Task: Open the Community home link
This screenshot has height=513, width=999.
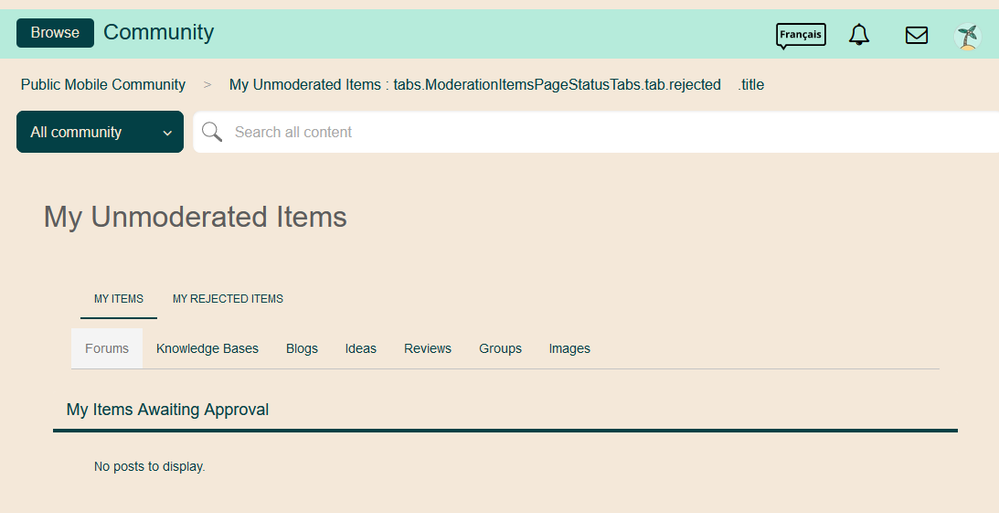Action: (x=159, y=33)
